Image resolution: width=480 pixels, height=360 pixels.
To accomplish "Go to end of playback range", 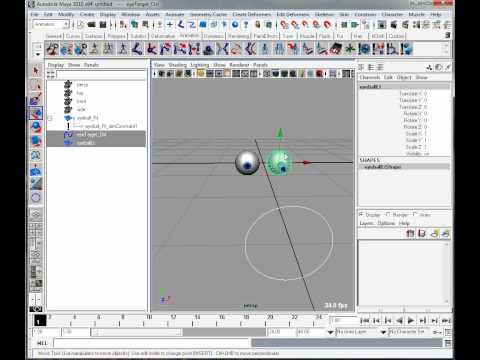I will pyautogui.click(x=446, y=321).
